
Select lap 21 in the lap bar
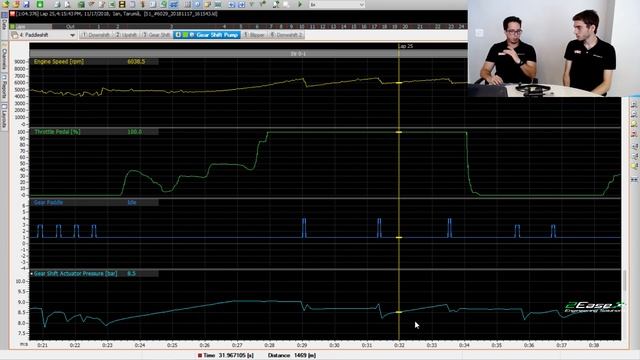[x=420, y=27]
